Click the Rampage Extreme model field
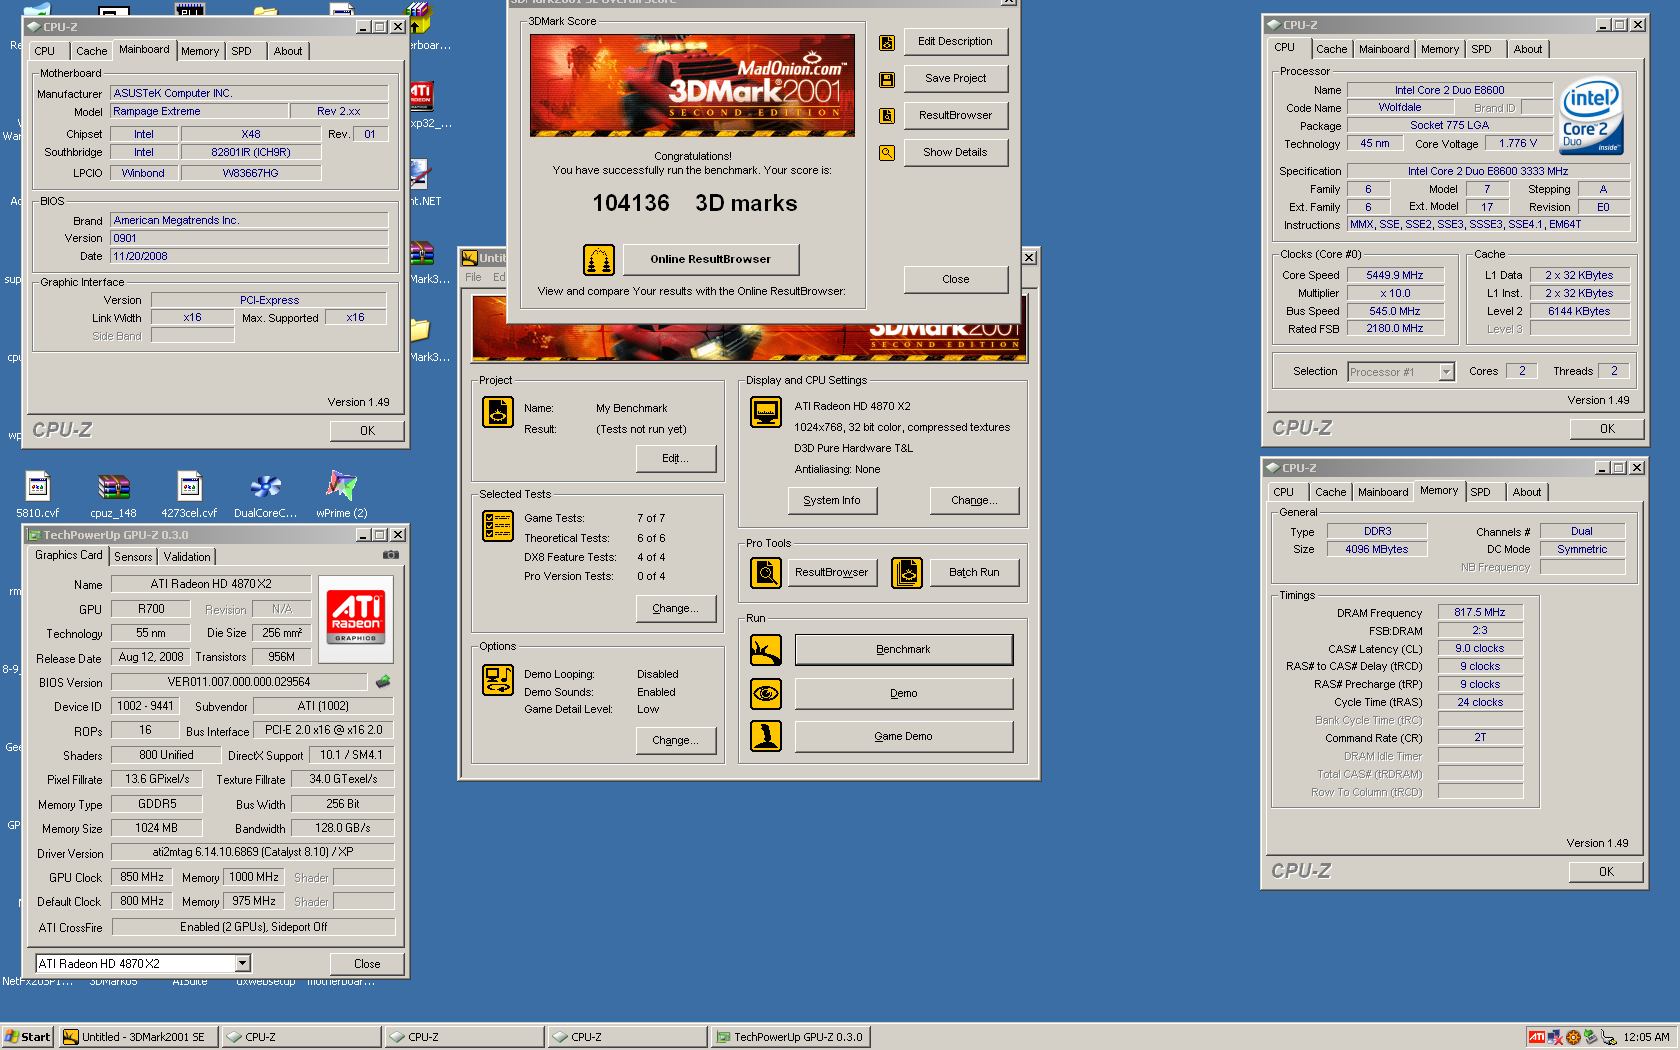 tap(199, 111)
